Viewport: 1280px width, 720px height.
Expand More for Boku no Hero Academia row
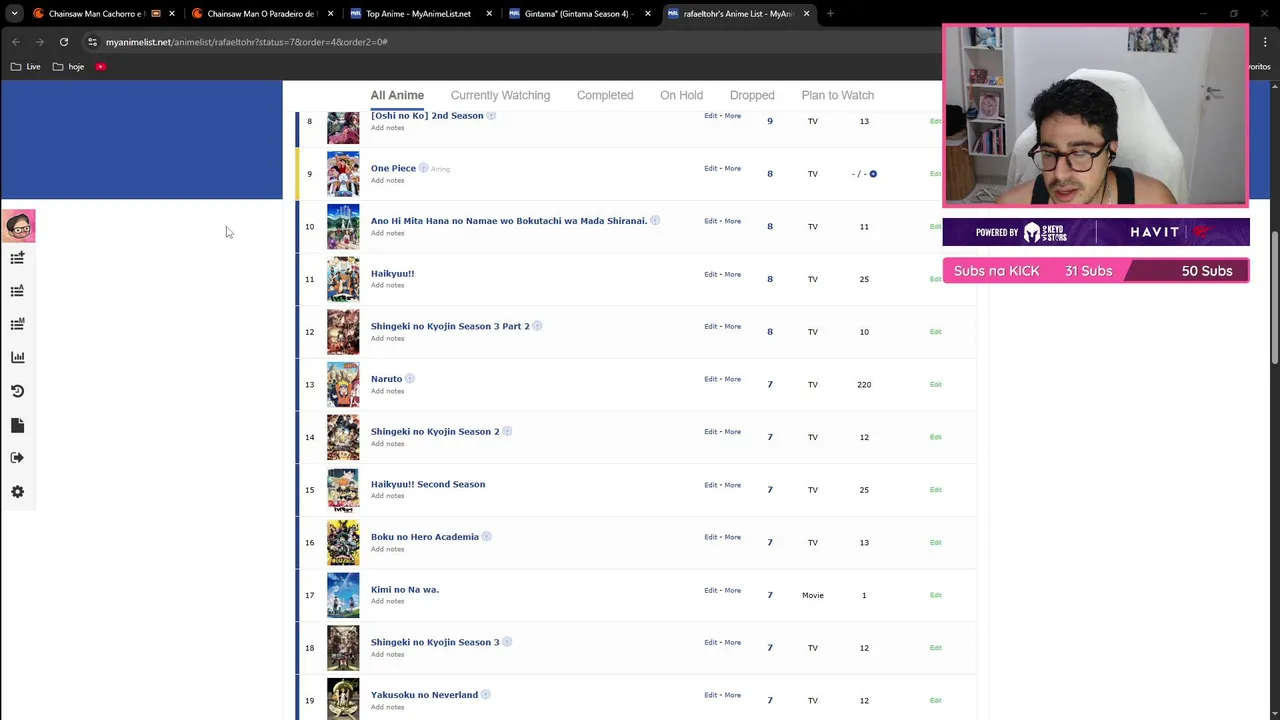[x=733, y=537]
